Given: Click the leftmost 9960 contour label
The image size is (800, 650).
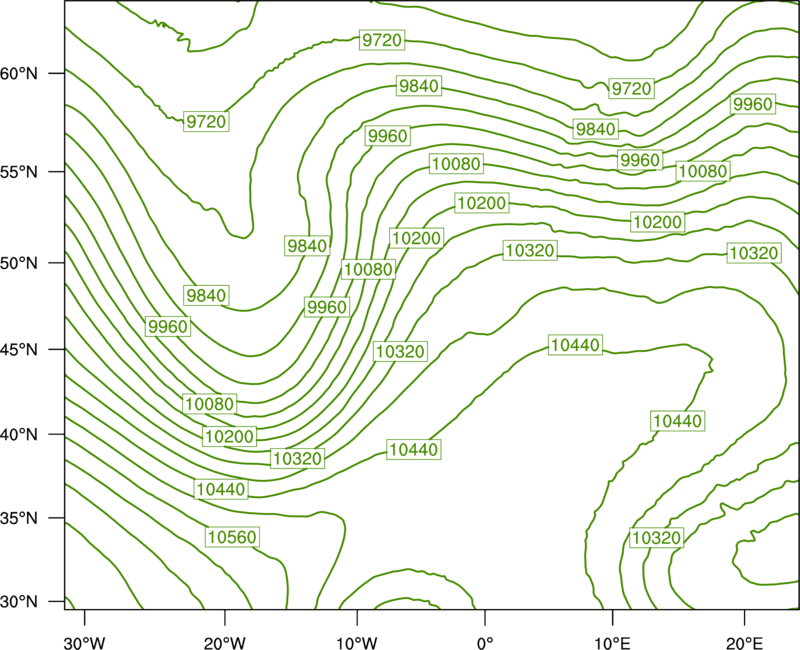Looking at the screenshot, I should click(x=168, y=327).
